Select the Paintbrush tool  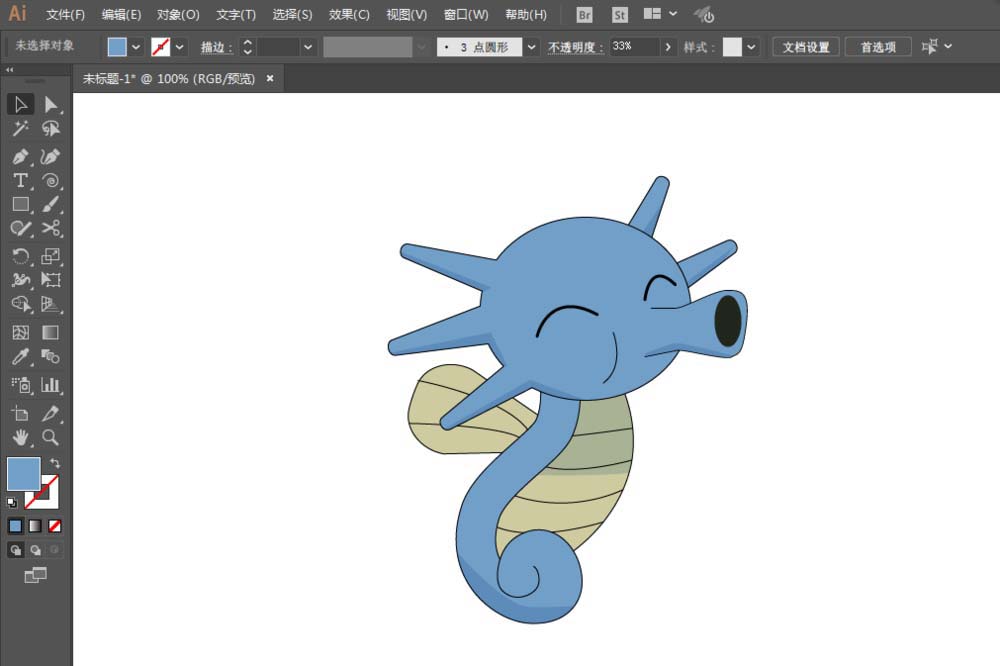click(x=50, y=205)
